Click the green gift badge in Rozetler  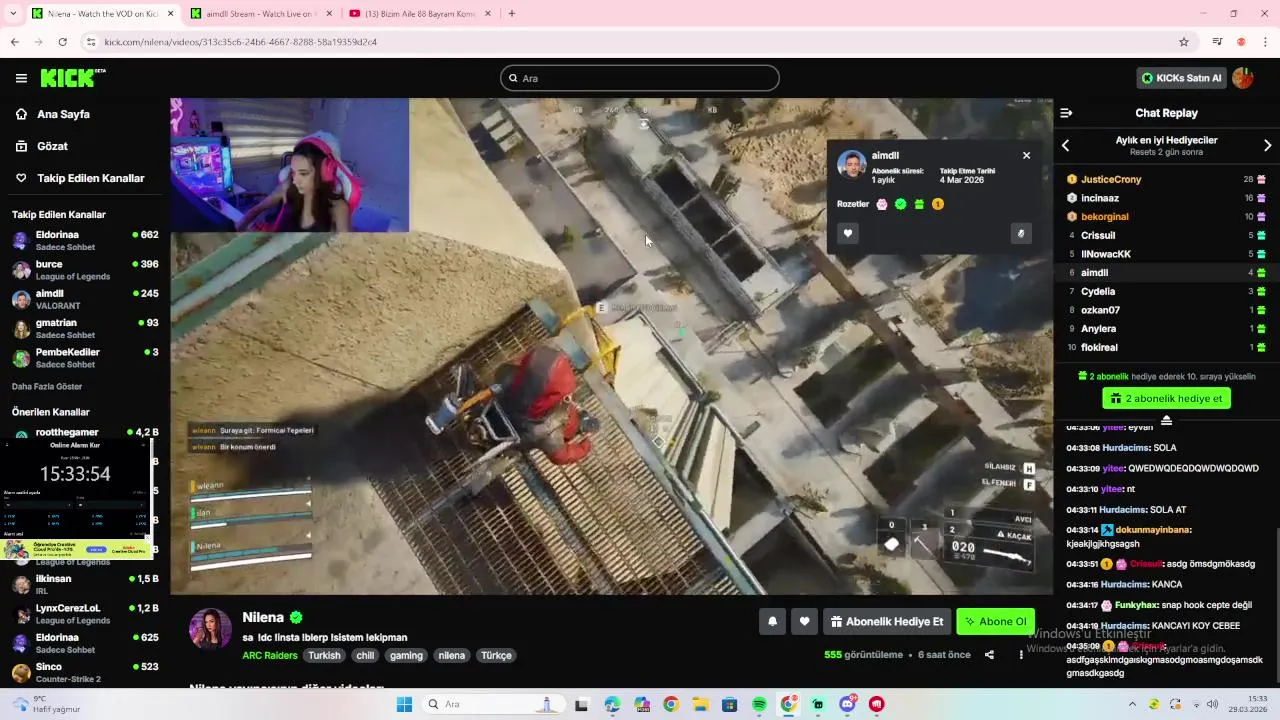tap(919, 204)
